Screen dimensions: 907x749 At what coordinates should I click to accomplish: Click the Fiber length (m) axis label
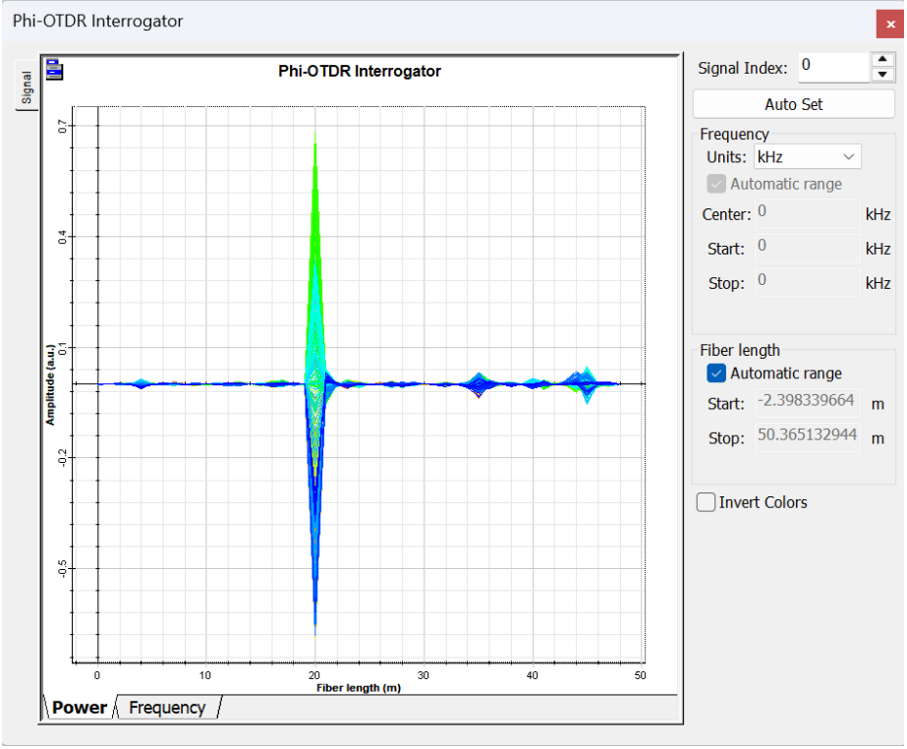pos(359,688)
